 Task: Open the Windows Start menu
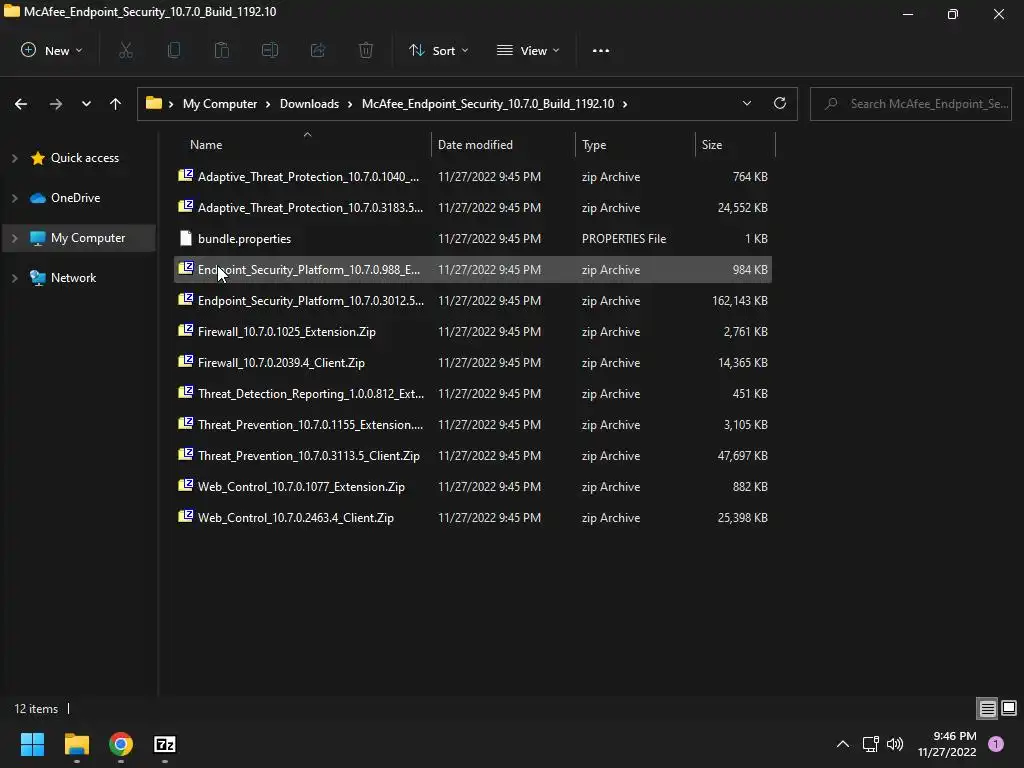pyautogui.click(x=32, y=744)
